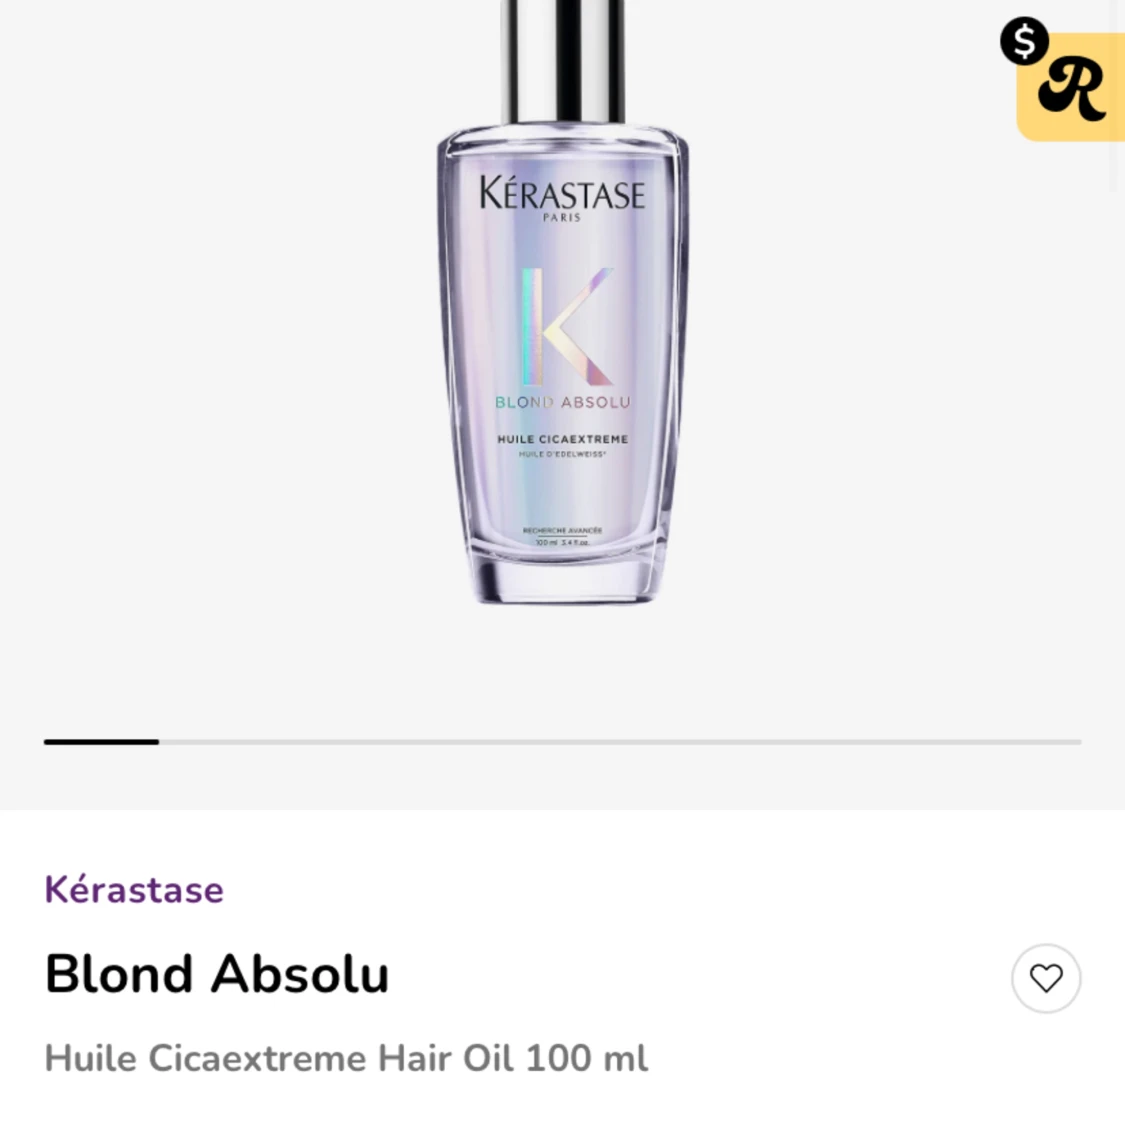This screenshot has height=1125, width=1125.
Task: Open the Kérastase brand link
Action: (134, 890)
